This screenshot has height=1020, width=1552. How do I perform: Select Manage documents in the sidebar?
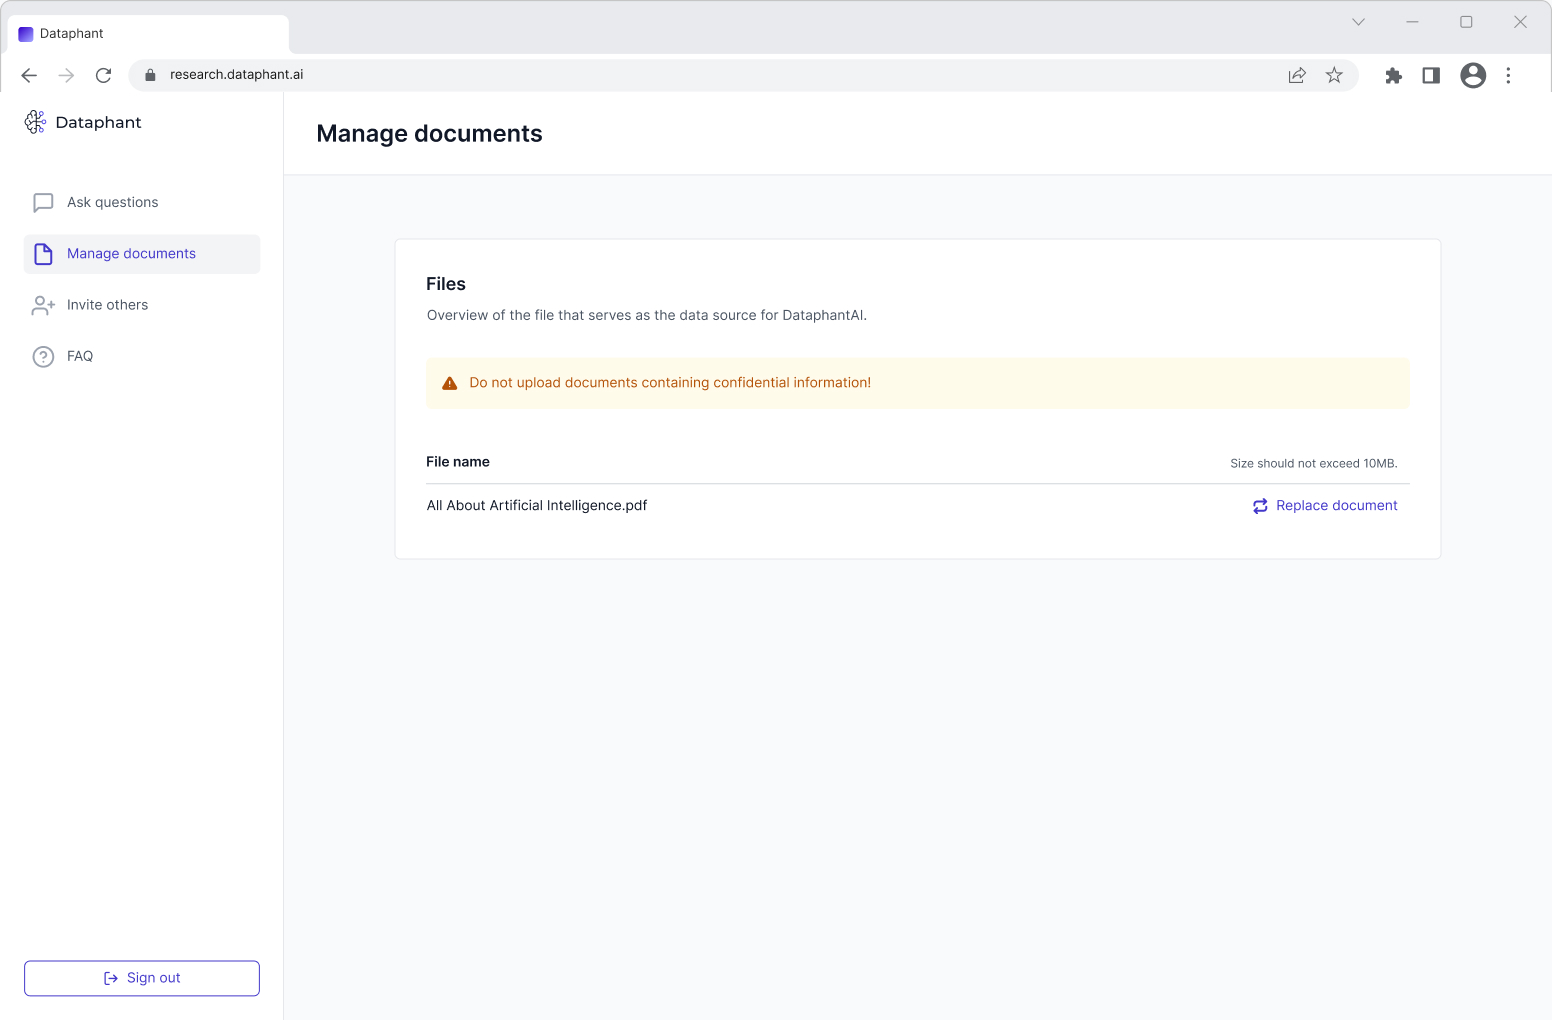pyautogui.click(x=130, y=253)
